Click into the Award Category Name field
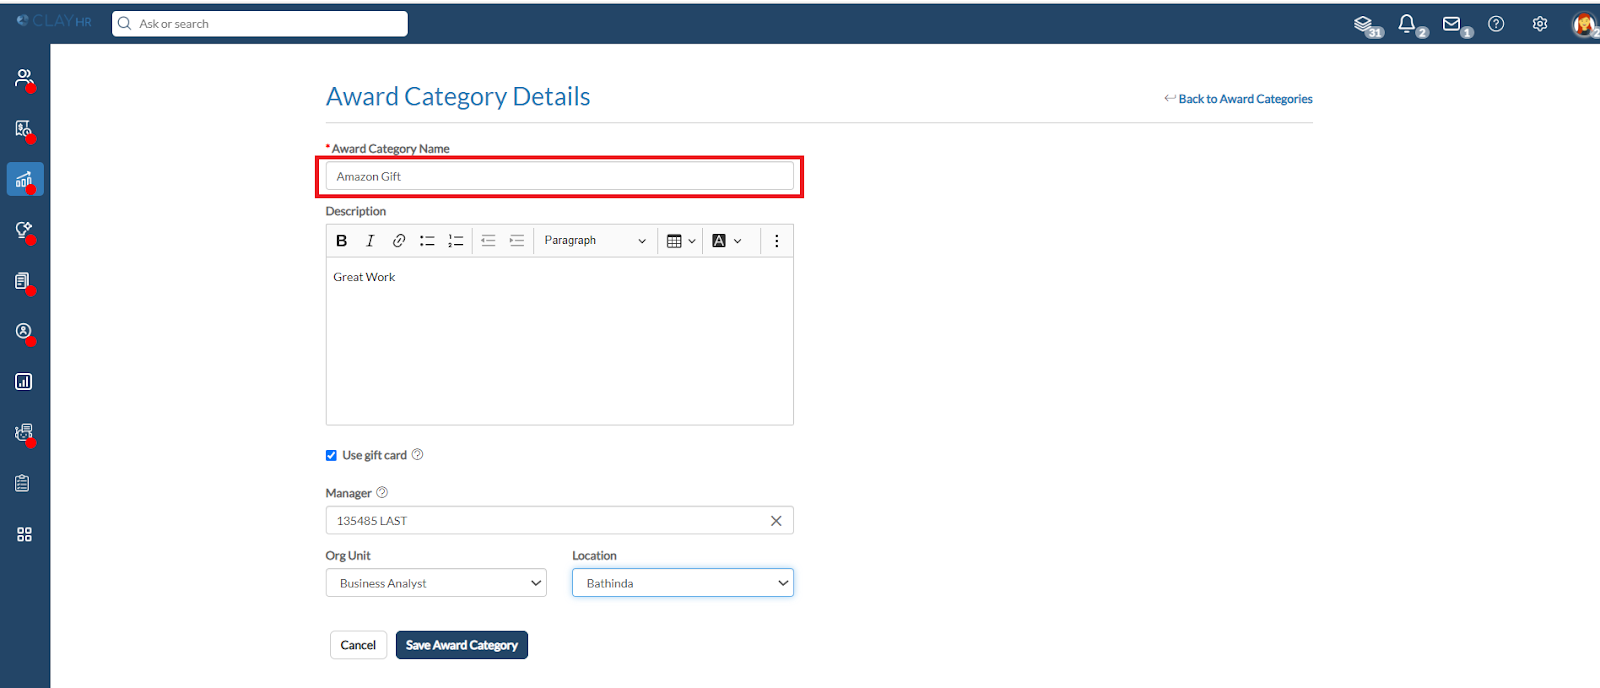The image size is (1600, 688). (560, 176)
